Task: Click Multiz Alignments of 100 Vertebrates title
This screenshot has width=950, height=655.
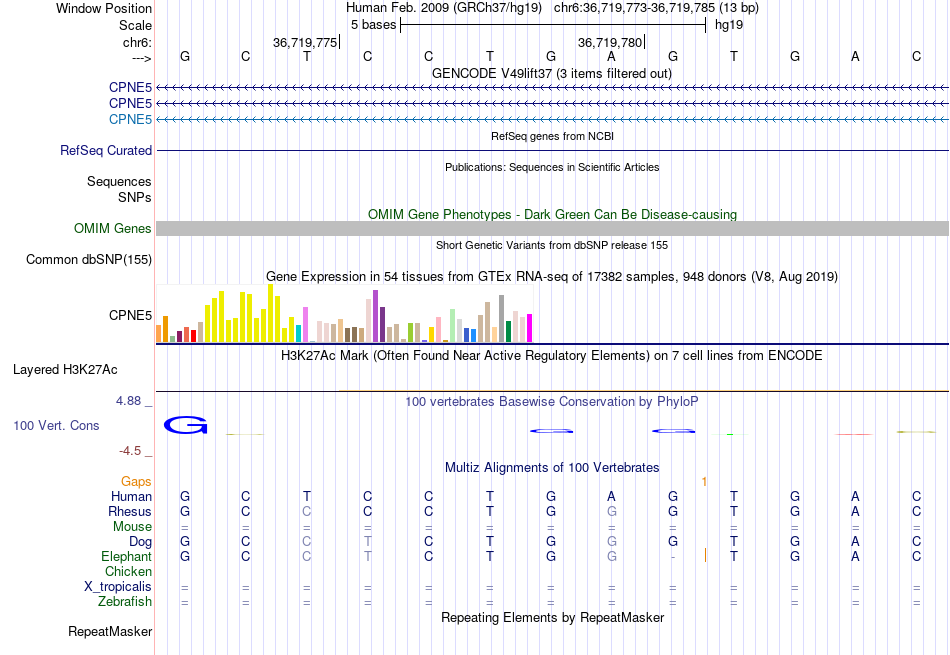Action: point(552,468)
